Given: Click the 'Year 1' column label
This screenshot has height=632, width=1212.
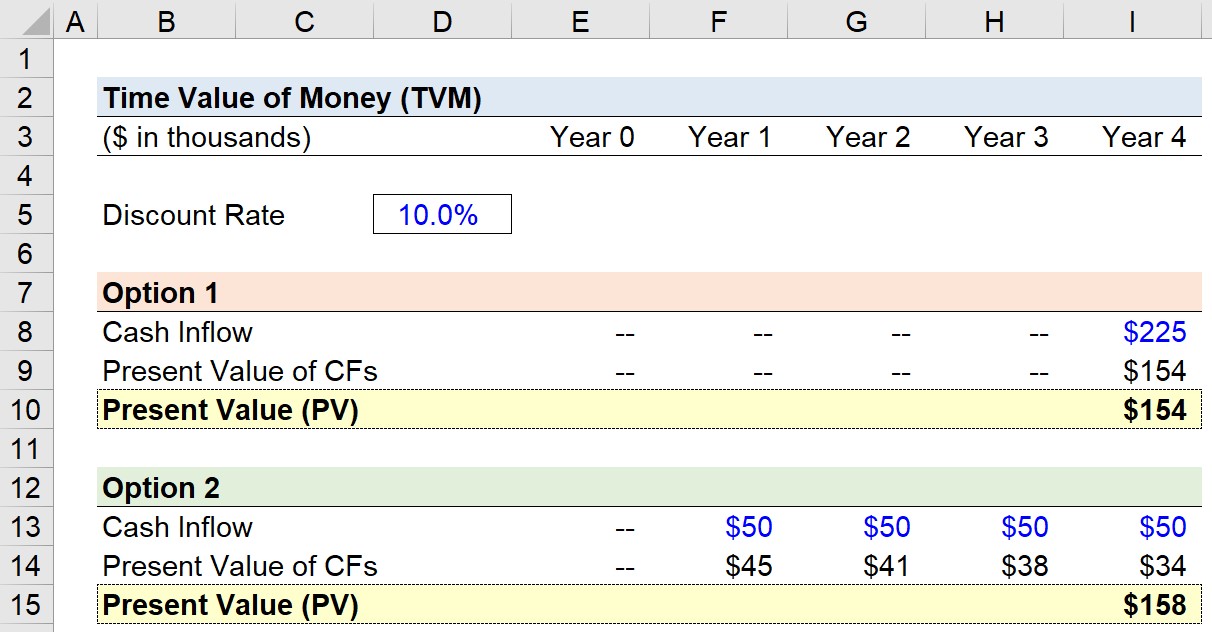Looking at the screenshot, I should (x=730, y=137).
